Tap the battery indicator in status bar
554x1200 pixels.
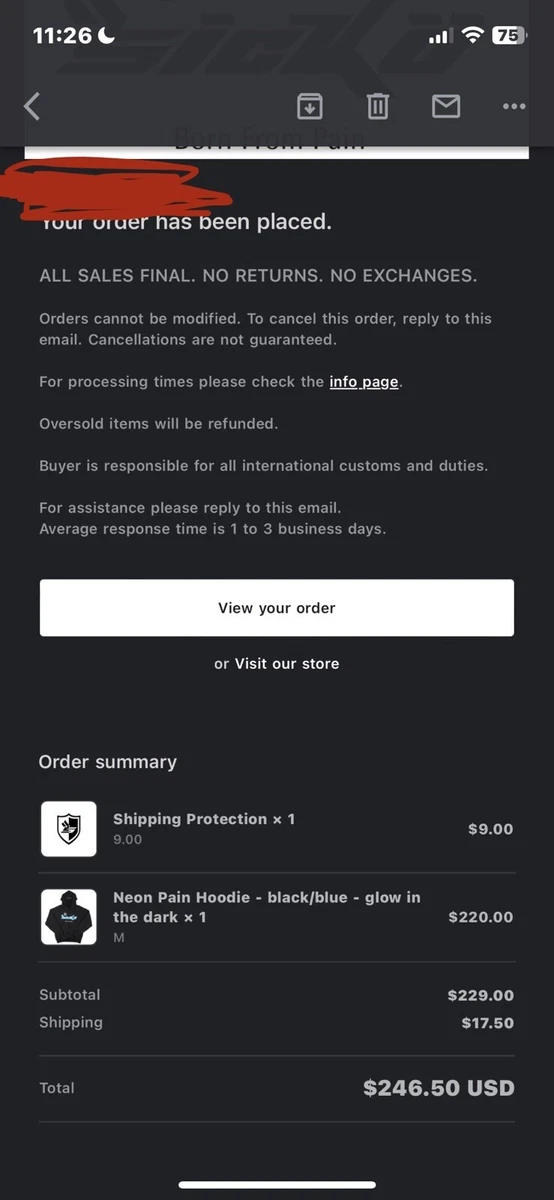click(x=509, y=35)
